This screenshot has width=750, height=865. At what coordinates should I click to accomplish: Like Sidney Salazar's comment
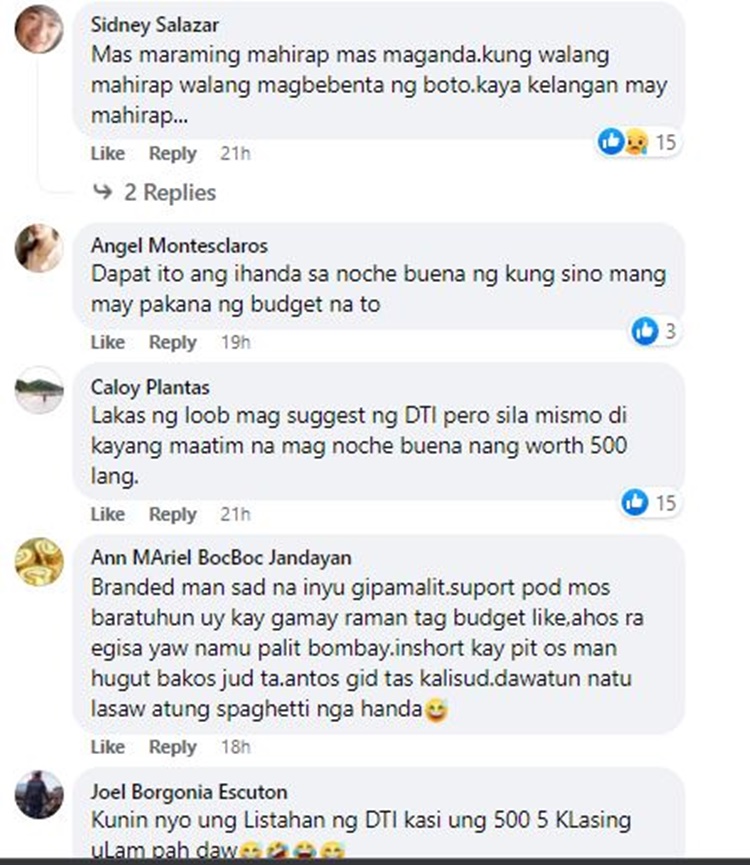coord(108,153)
